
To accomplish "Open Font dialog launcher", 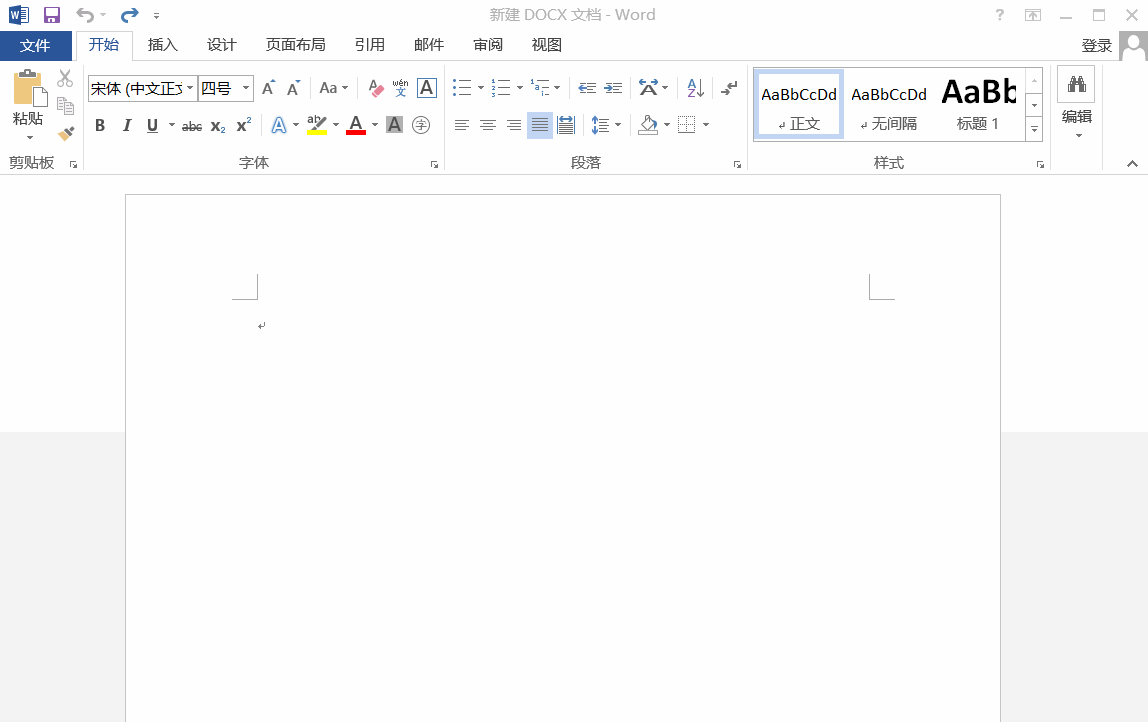I will (x=434, y=165).
